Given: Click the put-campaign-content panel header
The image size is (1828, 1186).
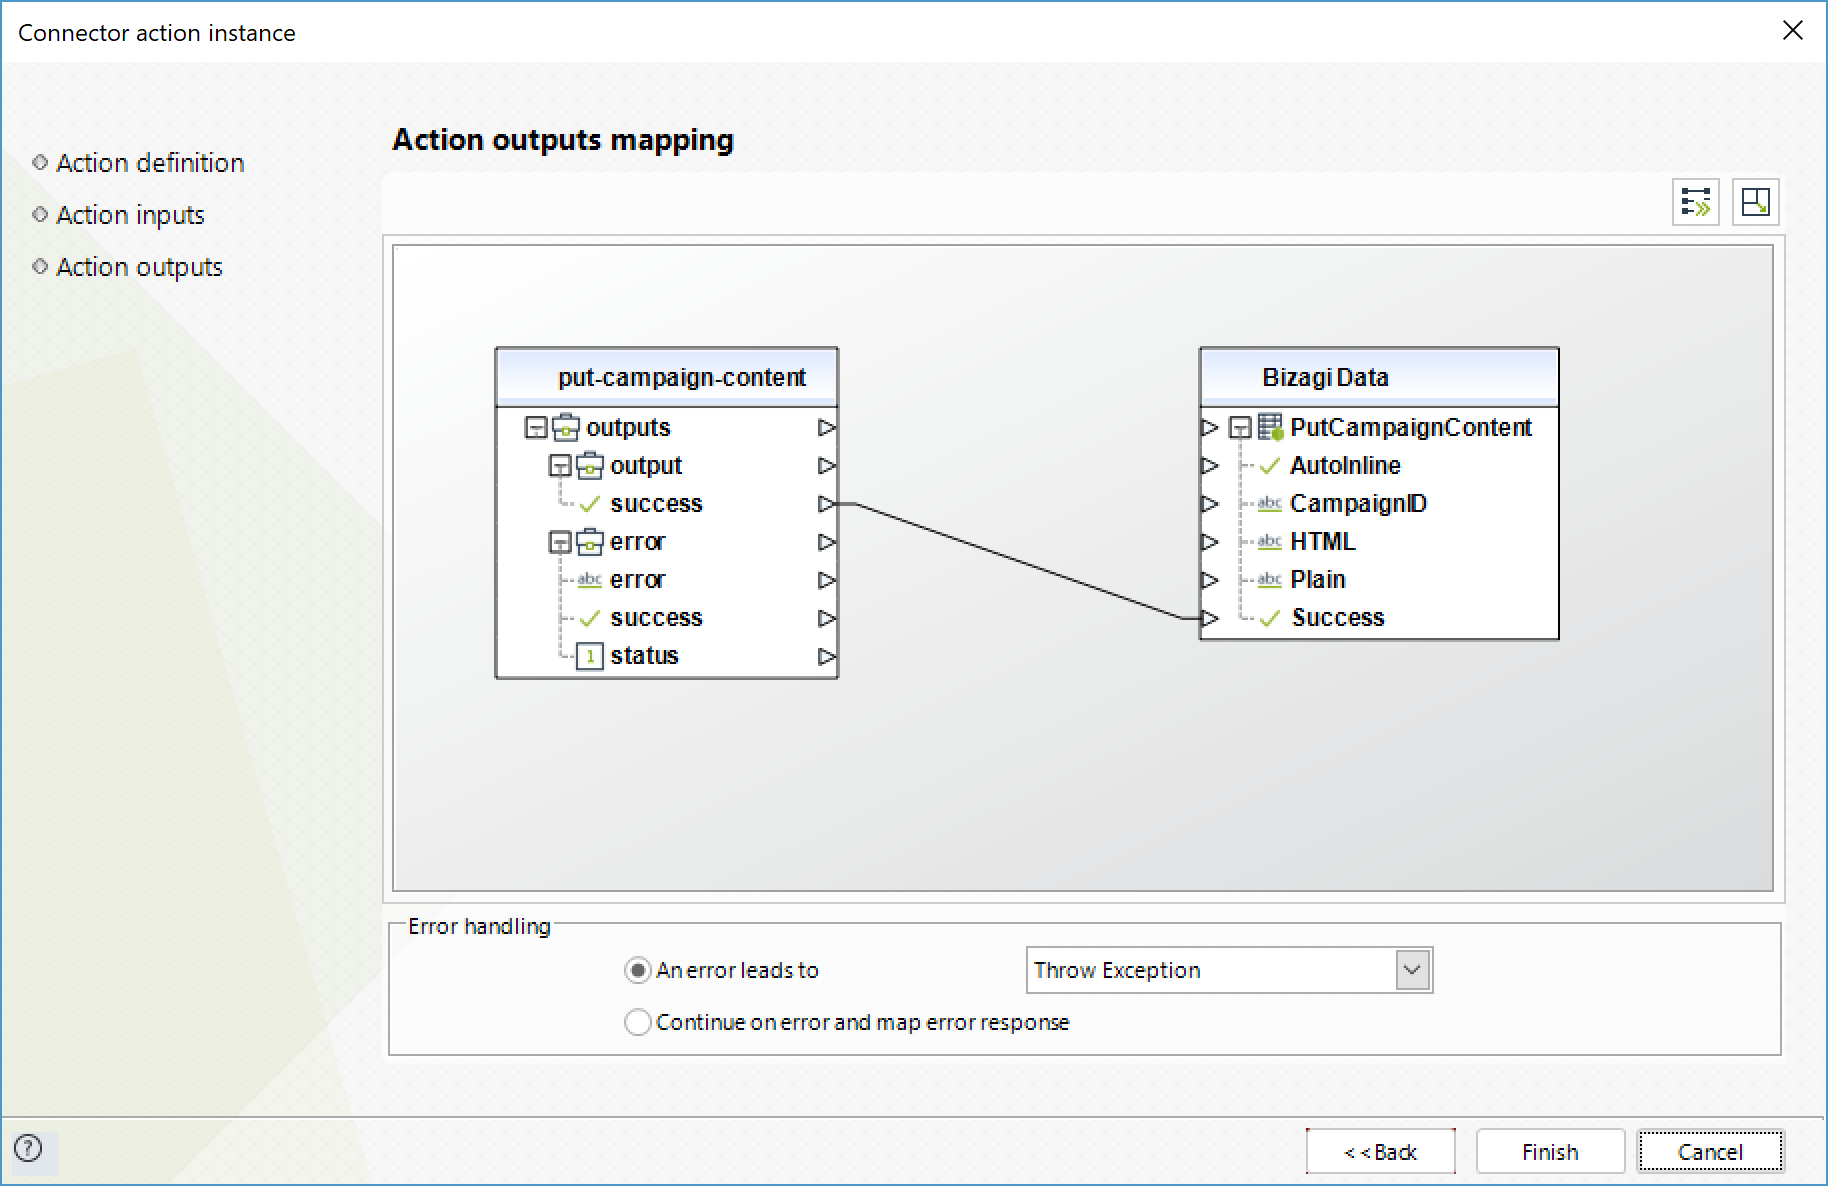Looking at the screenshot, I should pos(667,377).
